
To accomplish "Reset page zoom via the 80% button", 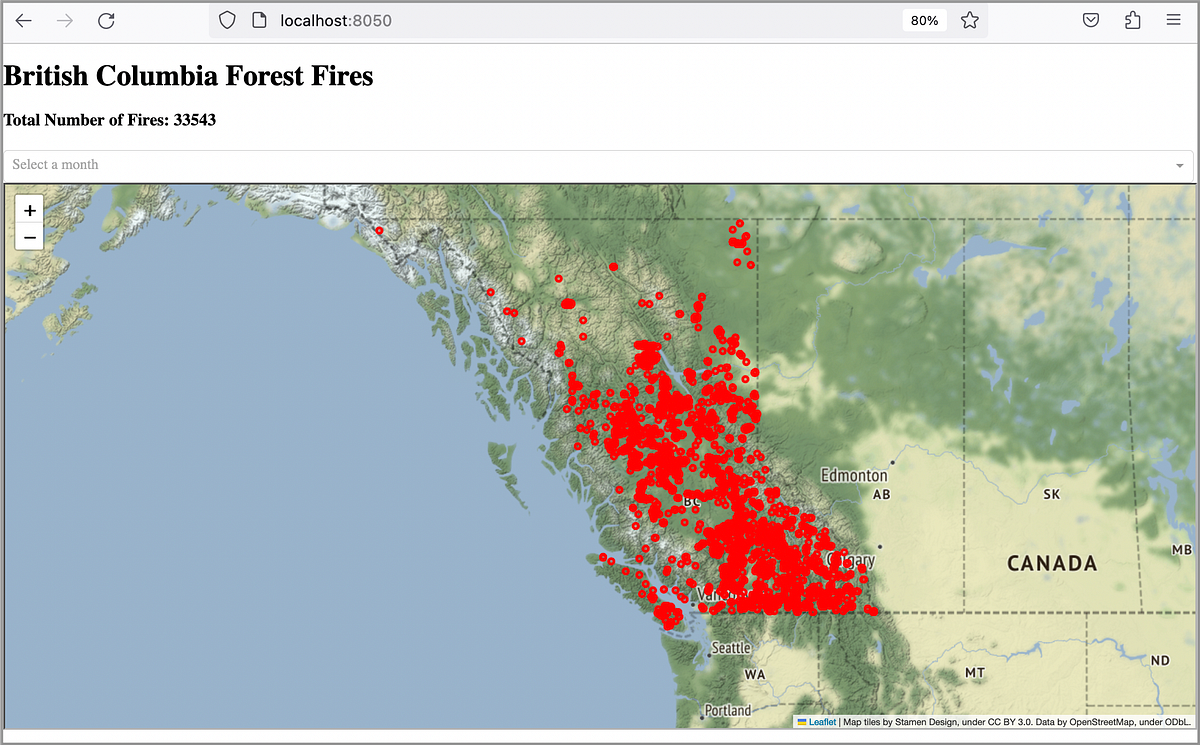I will pyautogui.click(x=923, y=20).
